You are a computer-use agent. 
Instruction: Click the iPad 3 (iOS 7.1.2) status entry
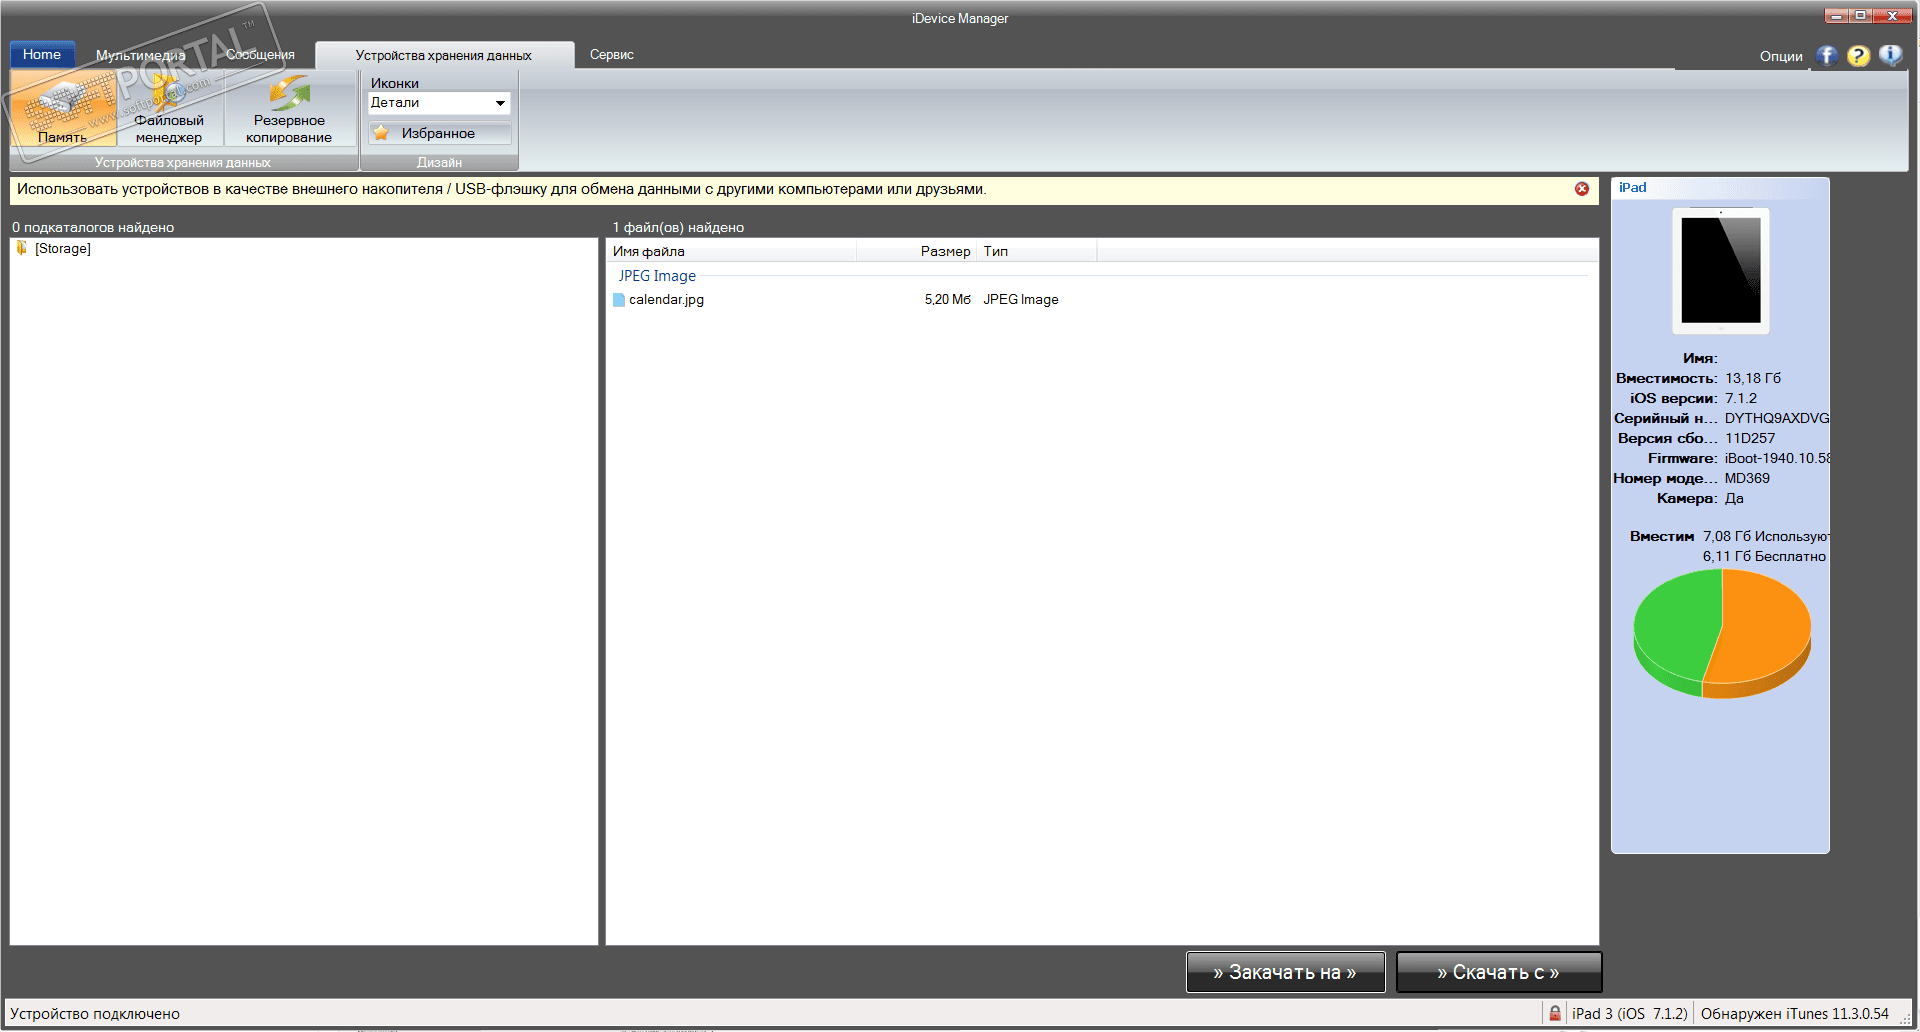(x=1630, y=1014)
